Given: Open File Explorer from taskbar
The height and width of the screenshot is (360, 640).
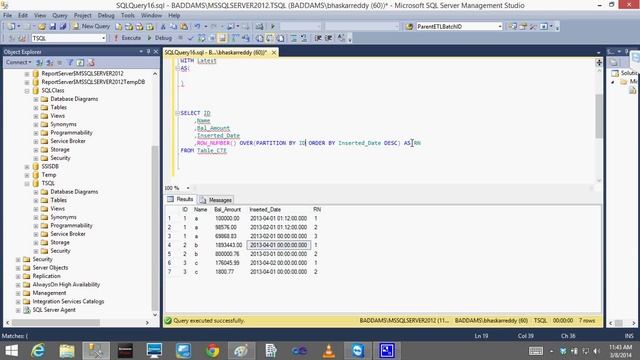Looking at the screenshot, I should pos(67,351).
